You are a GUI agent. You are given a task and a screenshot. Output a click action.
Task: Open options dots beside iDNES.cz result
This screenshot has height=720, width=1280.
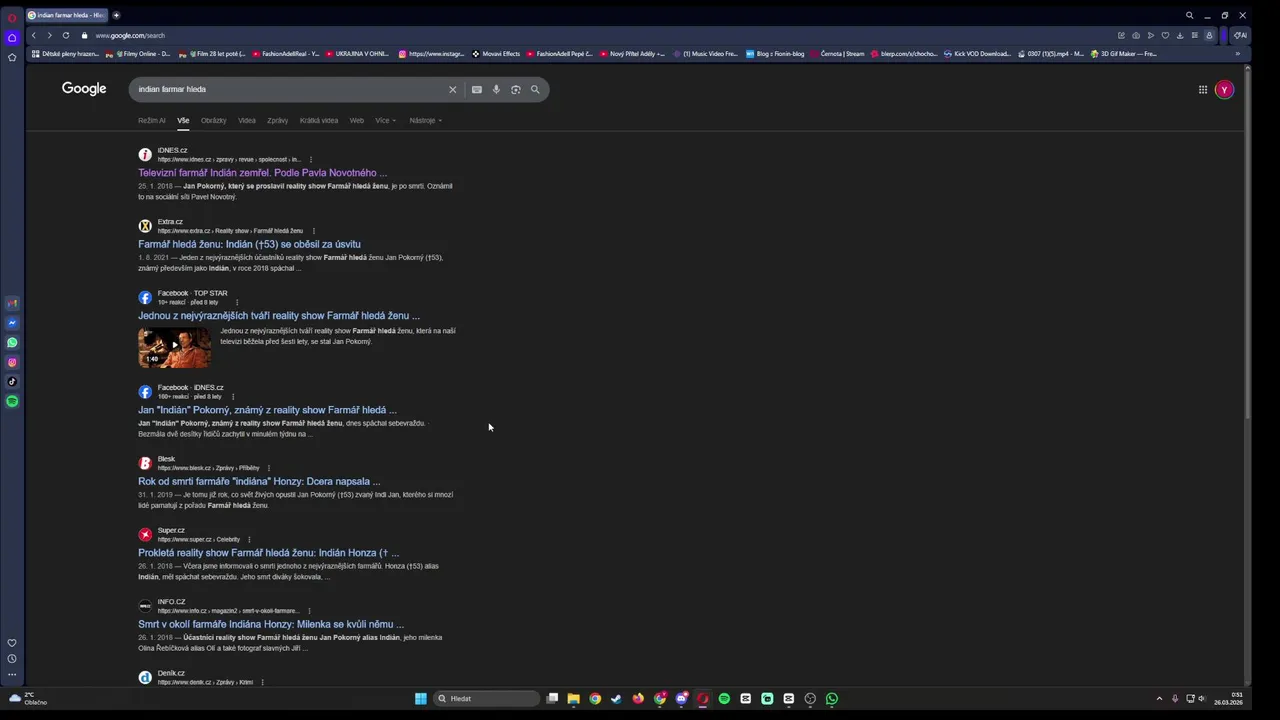click(311, 159)
